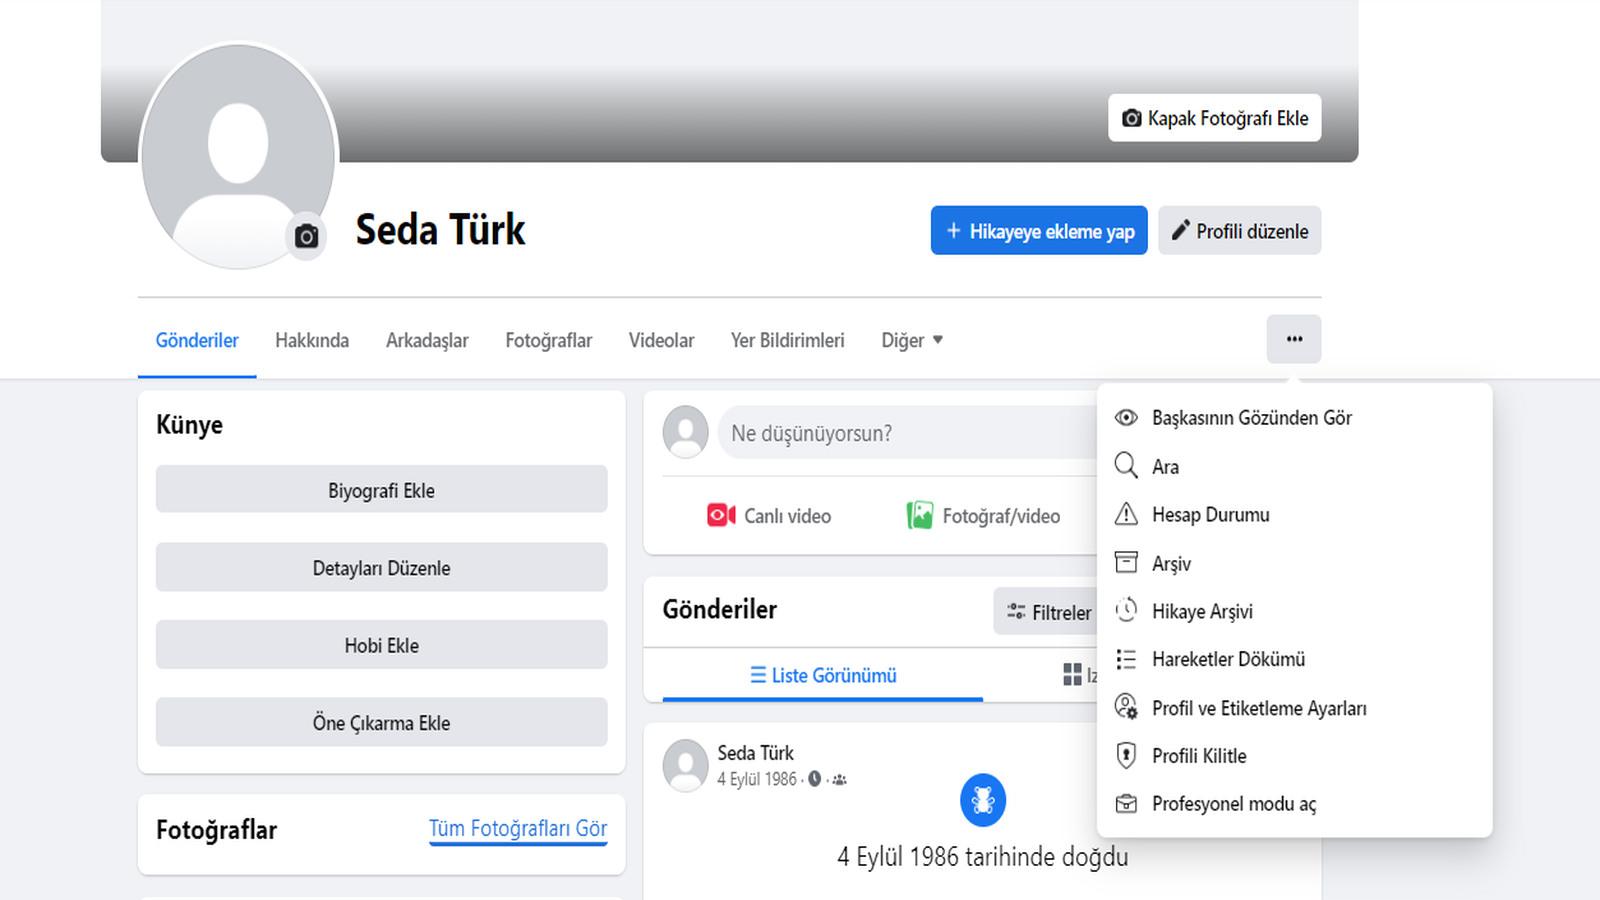Click the profile avatar in the post composer

686,432
